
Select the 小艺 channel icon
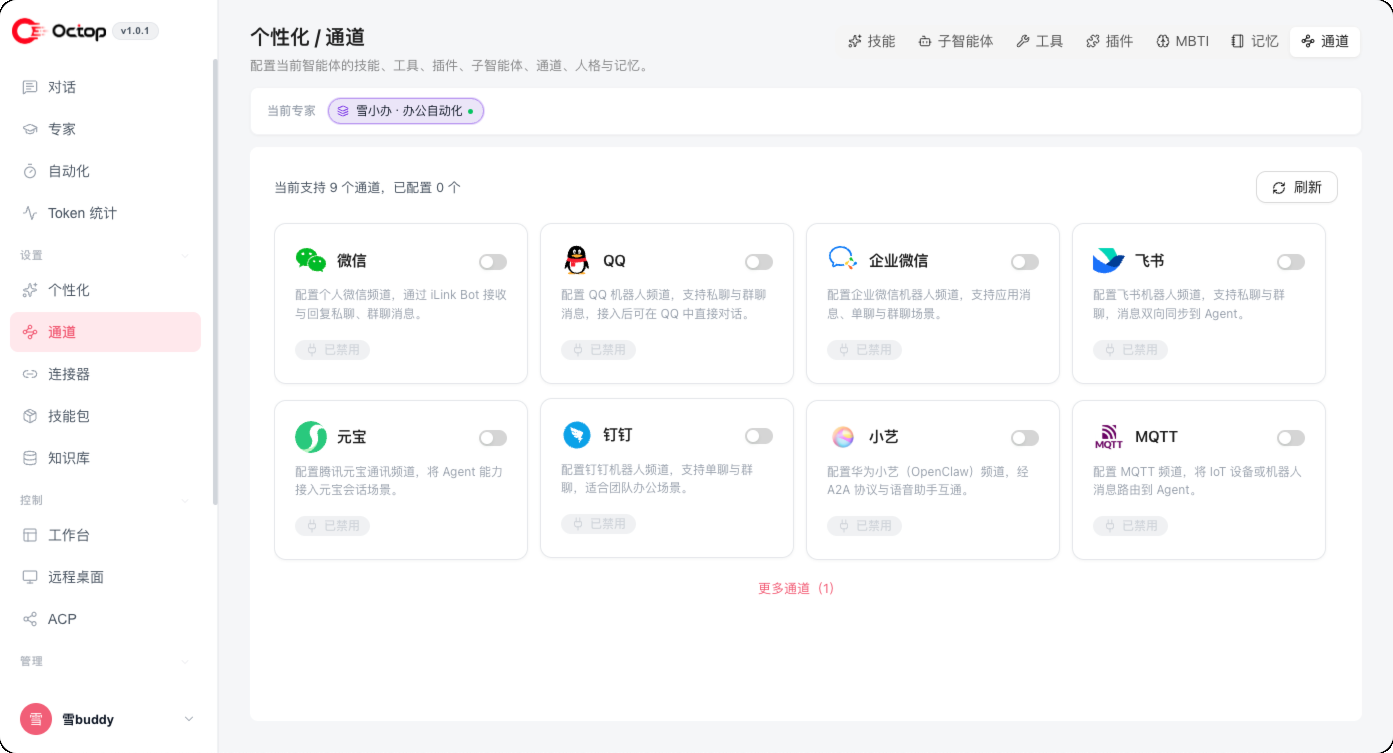(843, 437)
